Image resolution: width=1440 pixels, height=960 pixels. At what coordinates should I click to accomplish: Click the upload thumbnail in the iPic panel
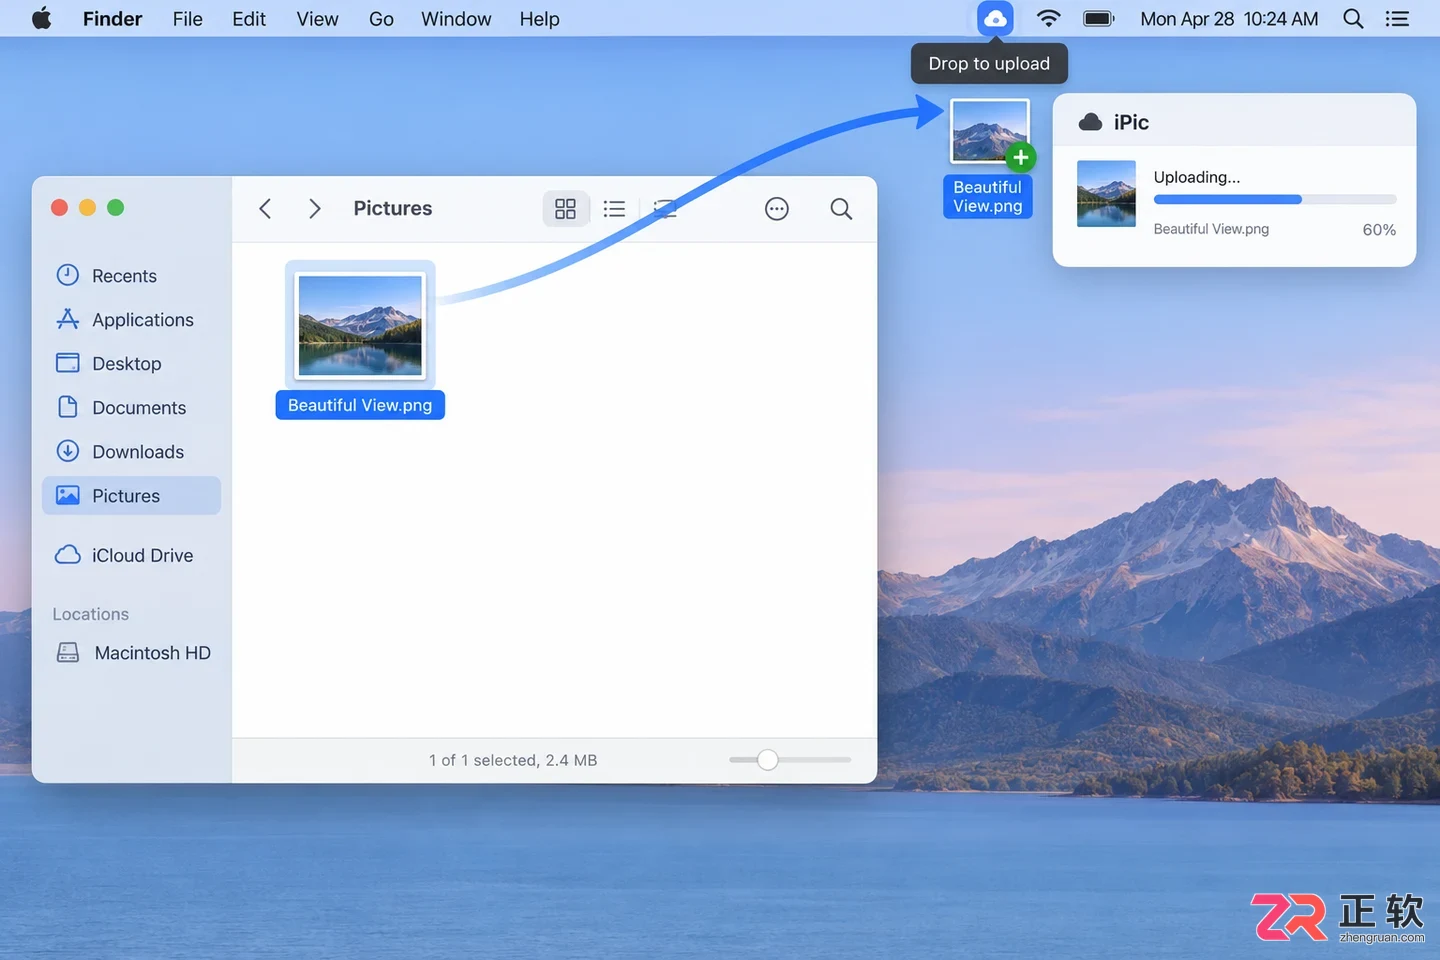click(x=1106, y=194)
